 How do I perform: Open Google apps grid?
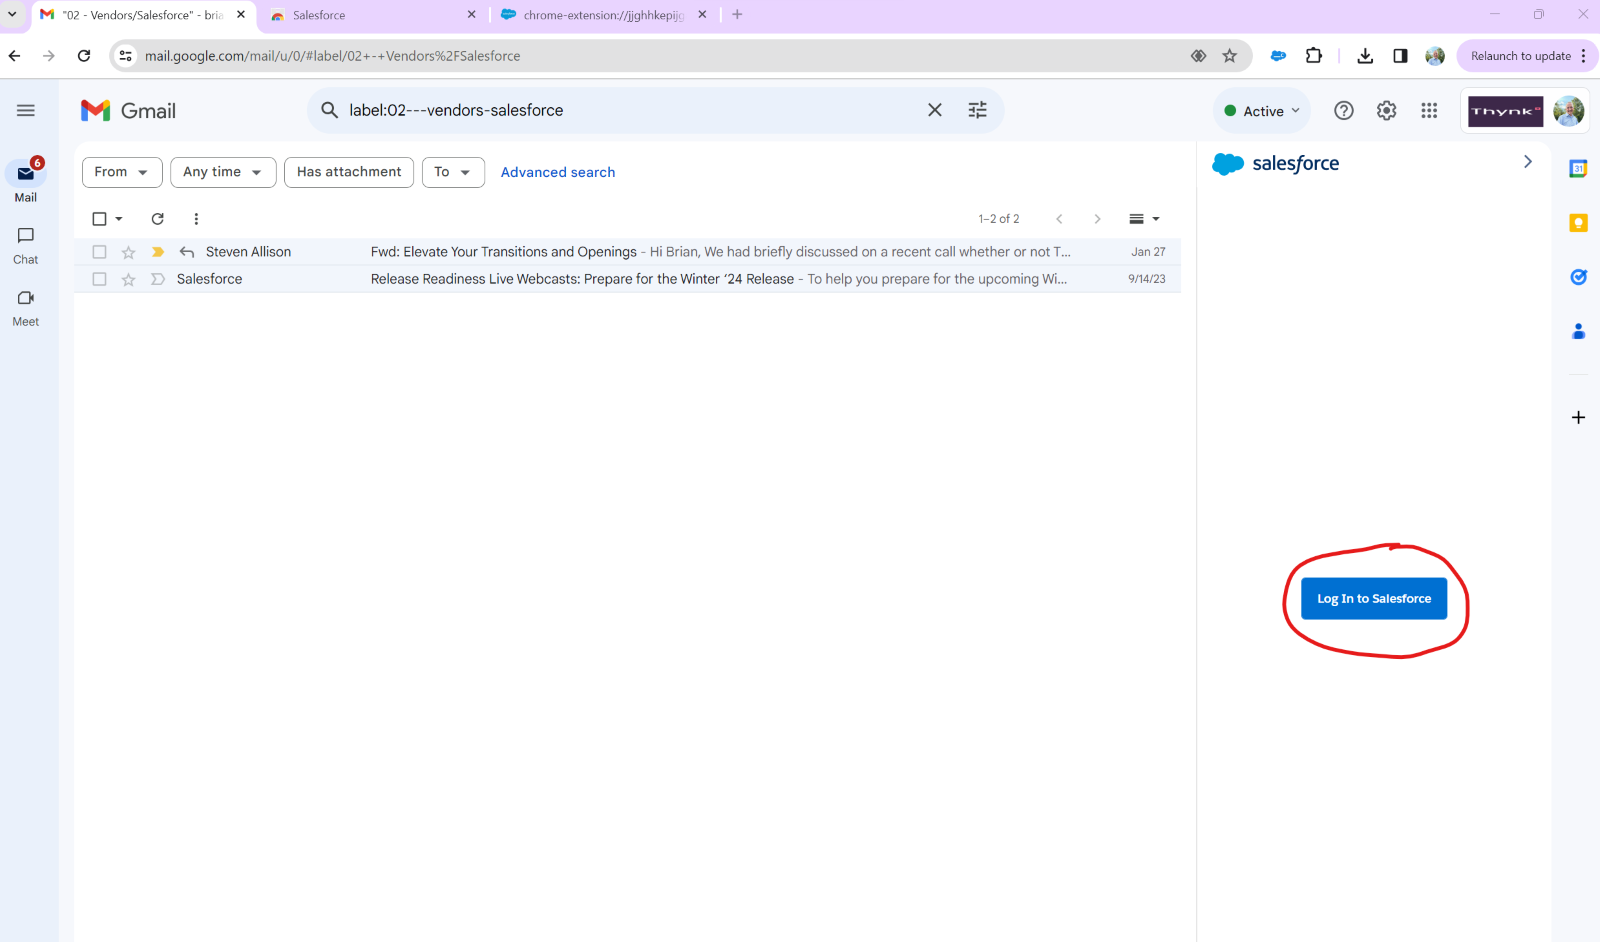[x=1430, y=111]
